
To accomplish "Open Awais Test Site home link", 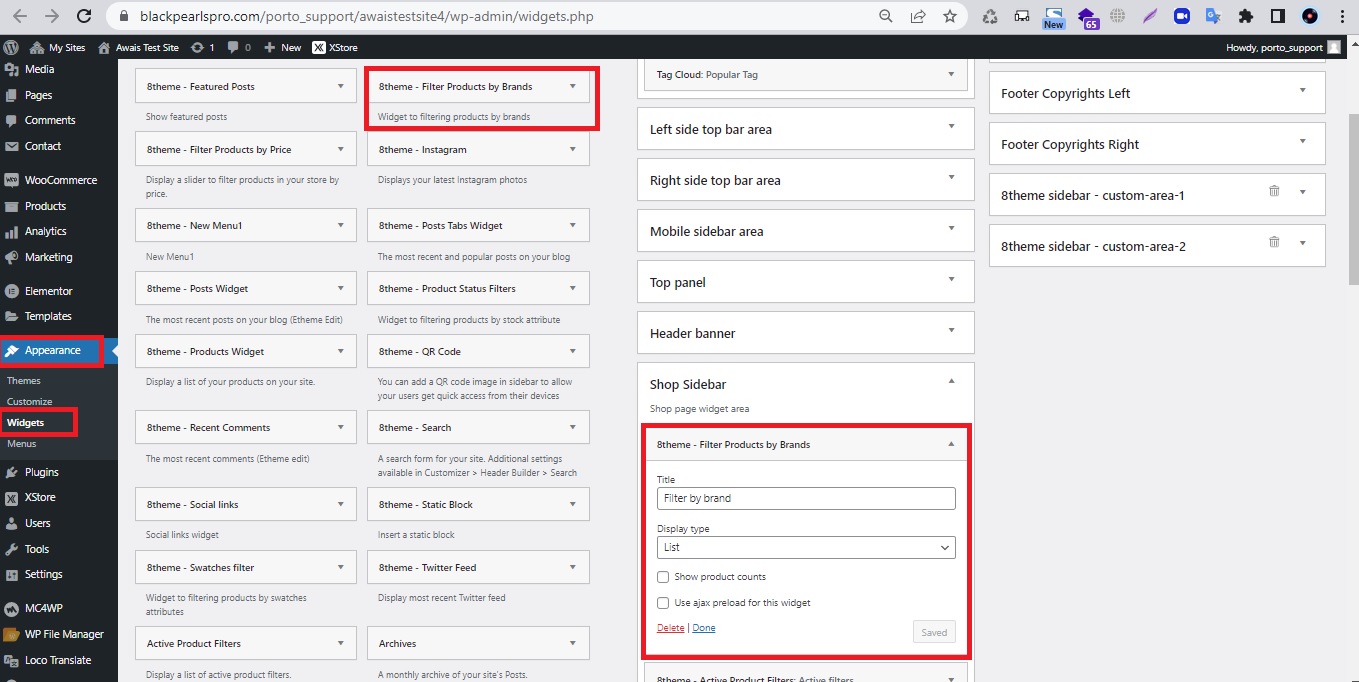I will (x=138, y=47).
